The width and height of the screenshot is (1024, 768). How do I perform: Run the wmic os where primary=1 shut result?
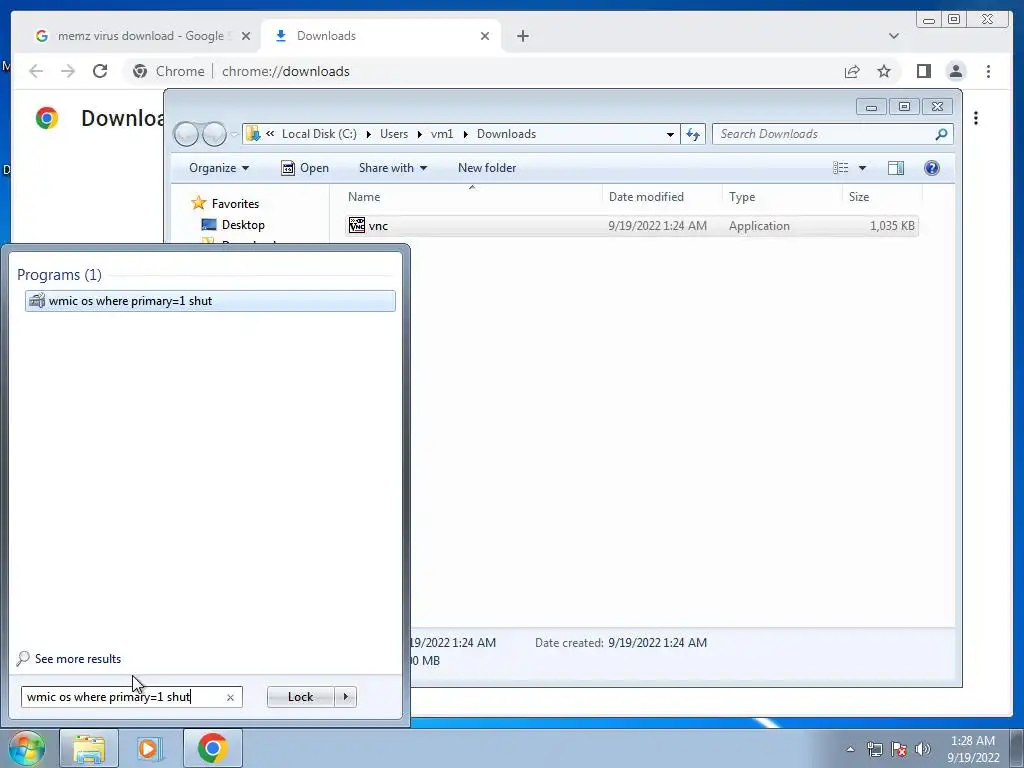click(210, 301)
